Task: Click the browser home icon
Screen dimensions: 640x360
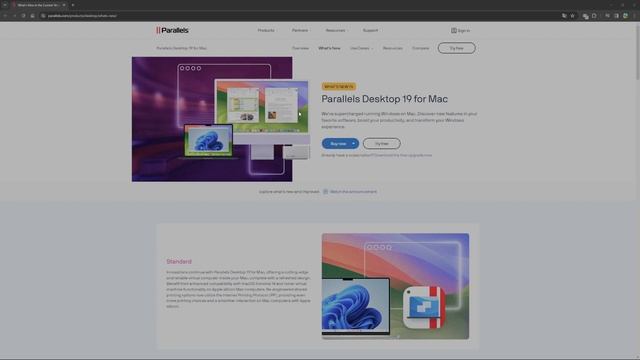Action: [32, 16]
